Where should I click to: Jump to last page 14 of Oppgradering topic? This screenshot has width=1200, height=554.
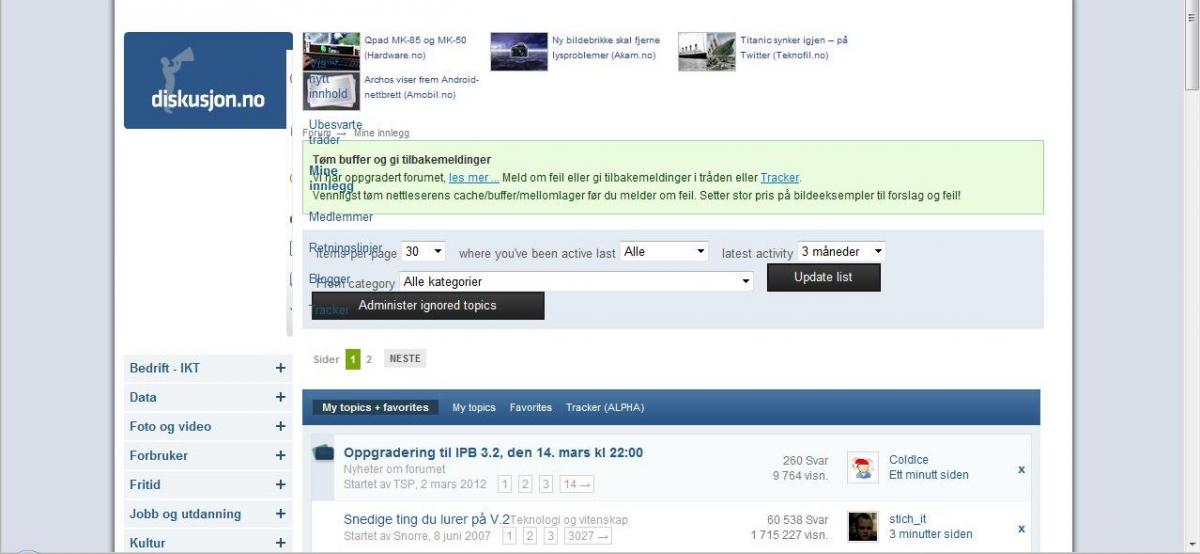tap(577, 484)
